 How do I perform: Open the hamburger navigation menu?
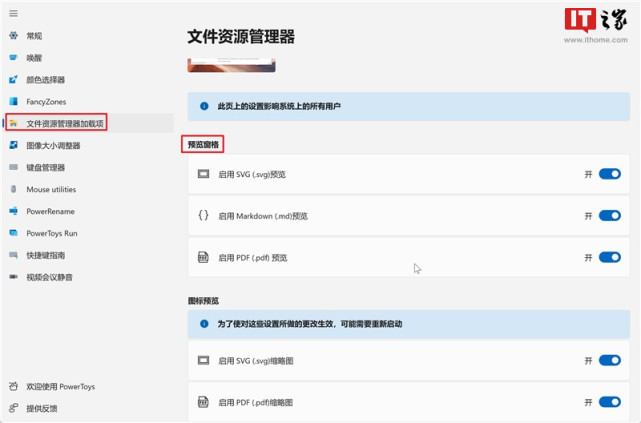(x=13, y=14)
